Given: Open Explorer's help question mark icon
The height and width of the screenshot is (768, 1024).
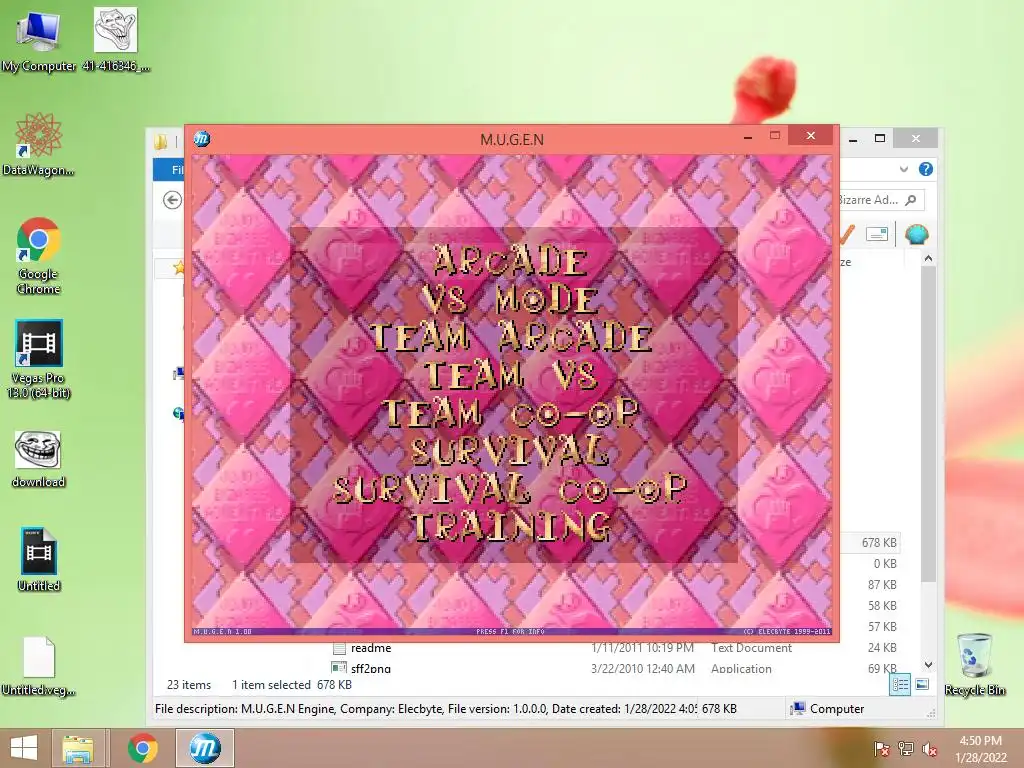Looking at the screenshot, I should (x=925, y=169).
